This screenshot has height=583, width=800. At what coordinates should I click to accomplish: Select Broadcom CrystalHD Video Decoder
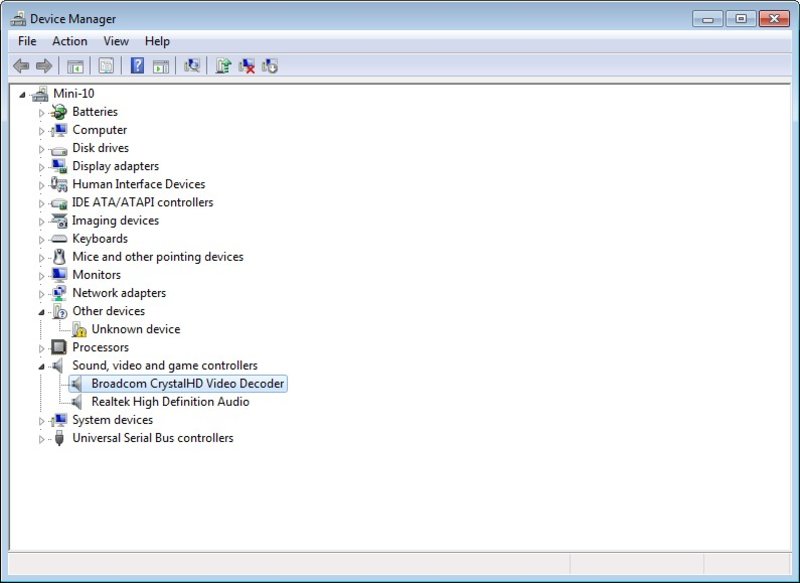(x=187, y=384)
